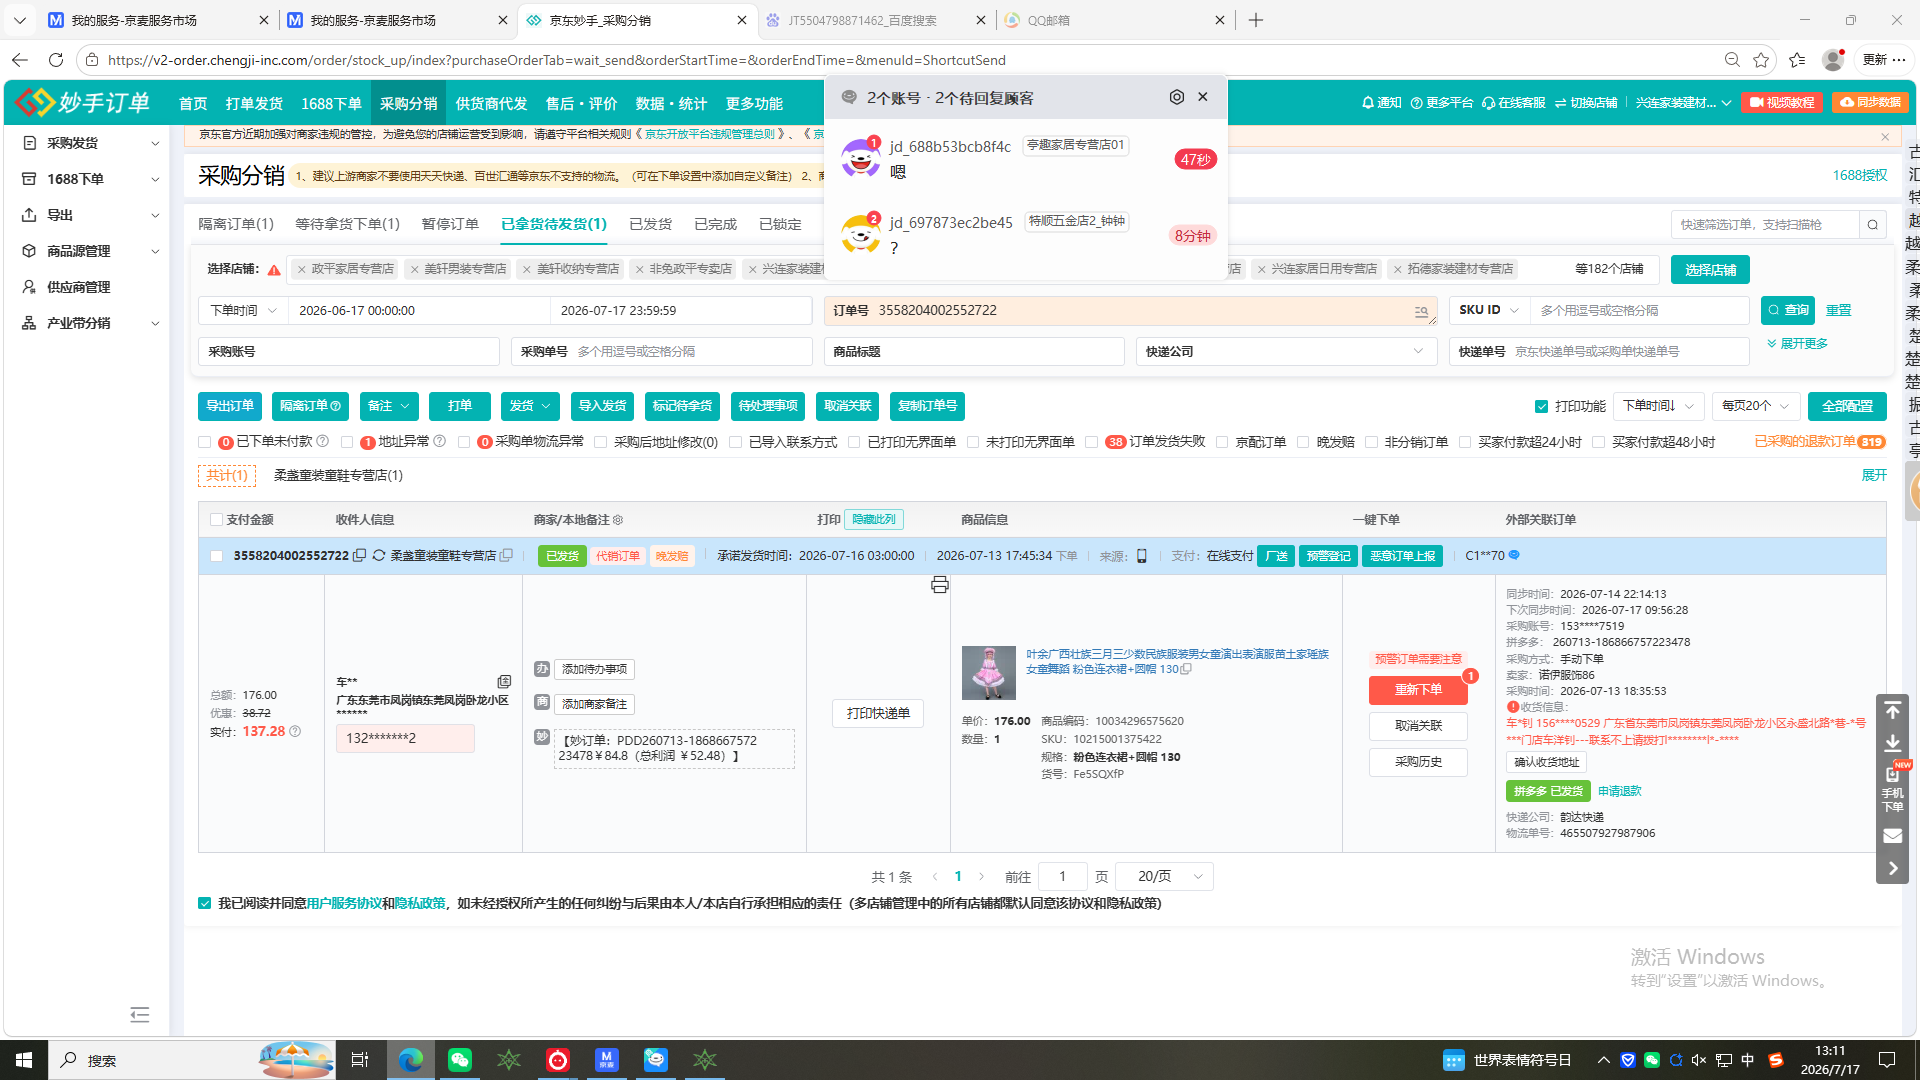Toggle 已下单未付款 filter checkbox
The width and height of the screenshot is (1920, 1080).
(205, 442)
